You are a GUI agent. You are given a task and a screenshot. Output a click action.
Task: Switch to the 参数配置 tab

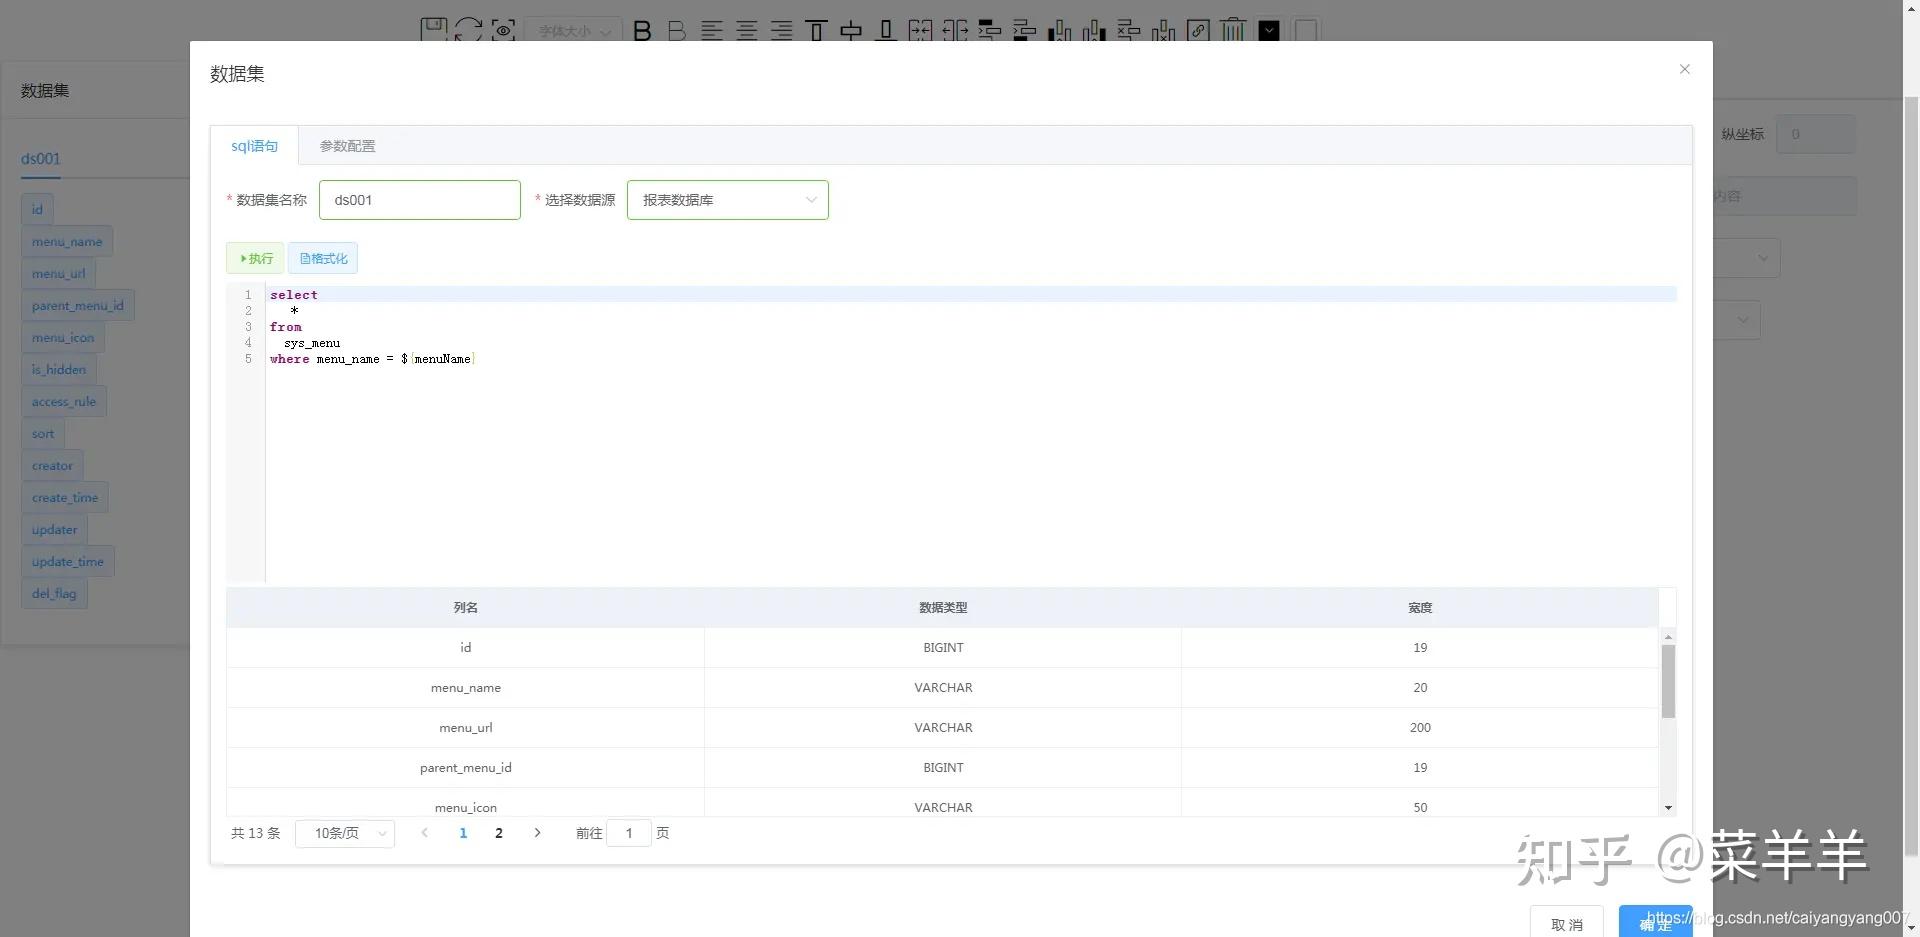[x=347, y=146]
